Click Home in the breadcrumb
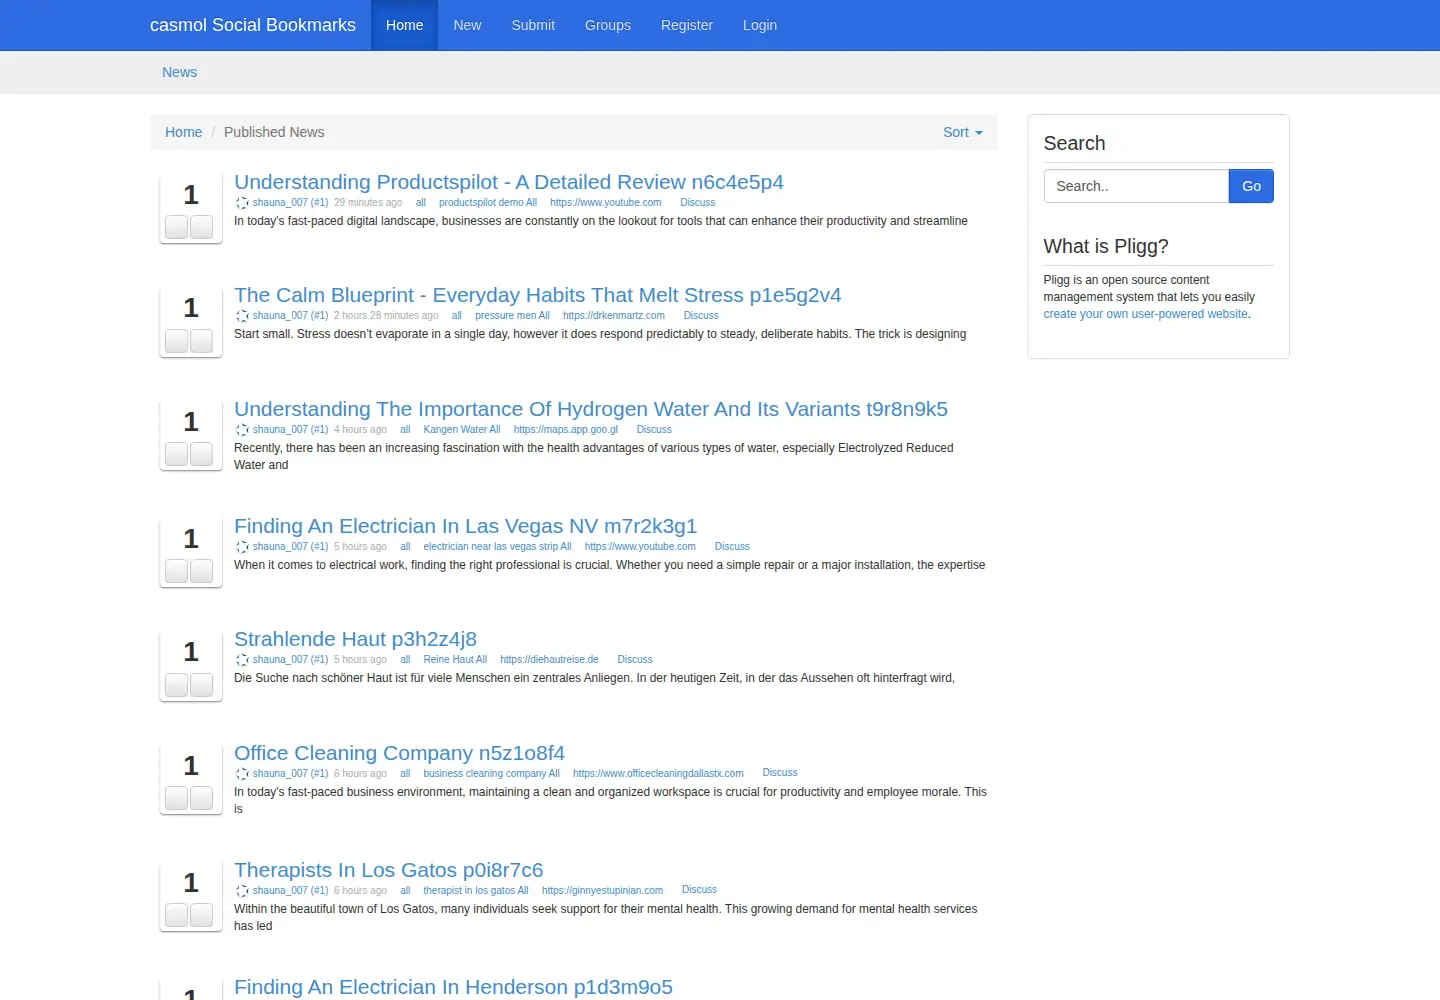 [x=183, y=132]
